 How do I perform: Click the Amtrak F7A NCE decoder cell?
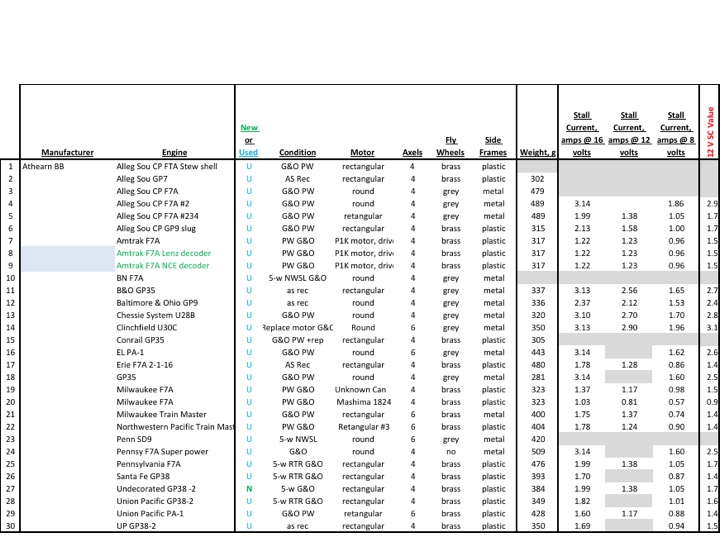[x=163, y=266]
